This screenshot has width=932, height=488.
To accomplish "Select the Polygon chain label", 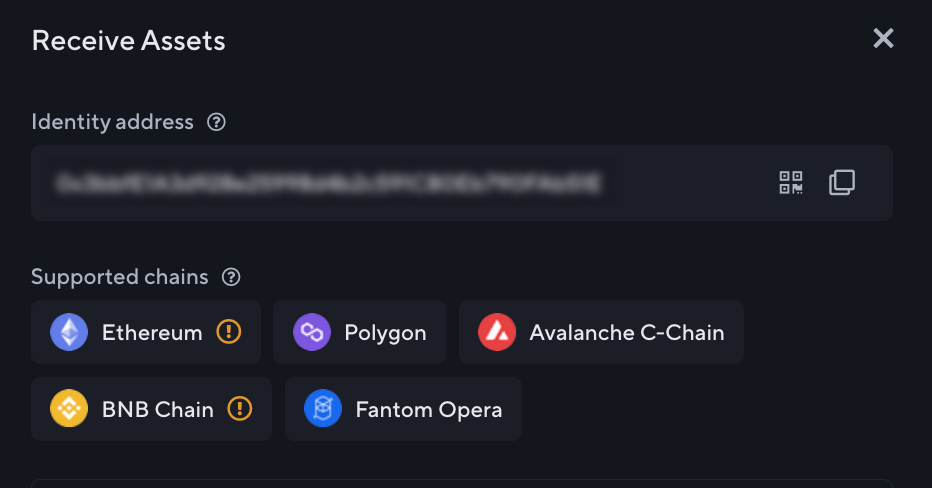I will [385, 332].
